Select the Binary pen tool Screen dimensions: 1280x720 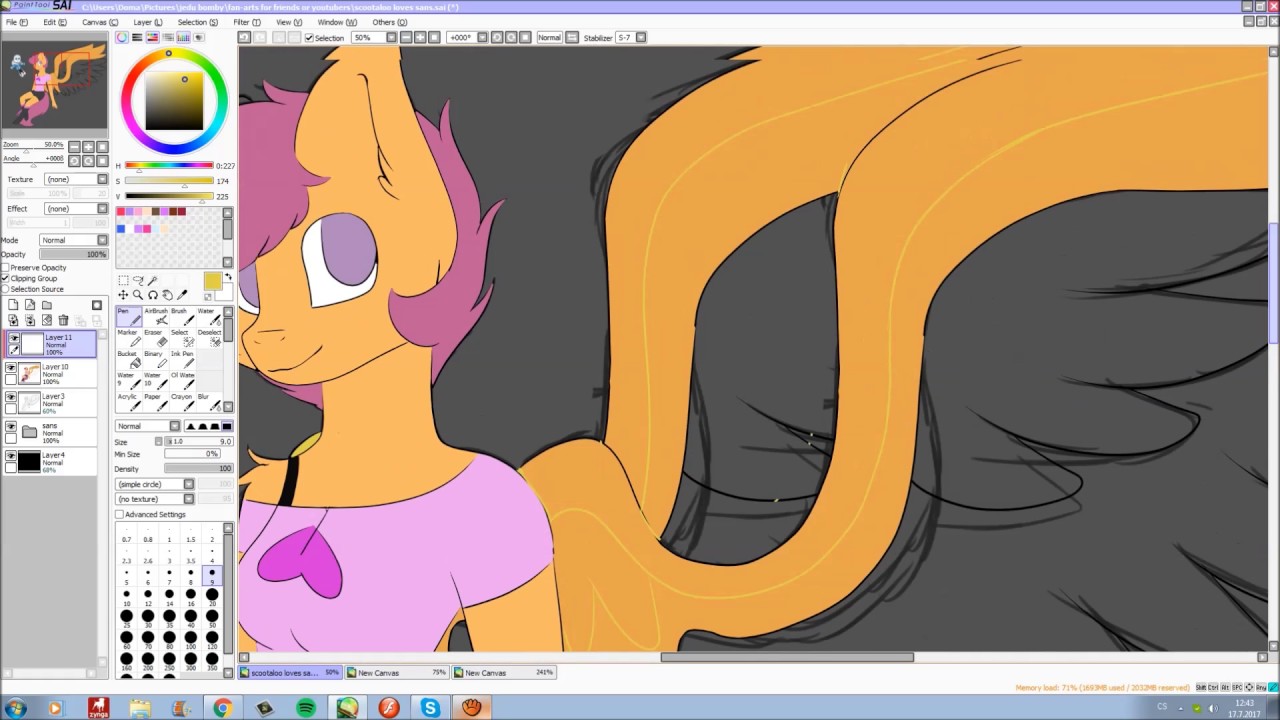(x=155, y=360)
